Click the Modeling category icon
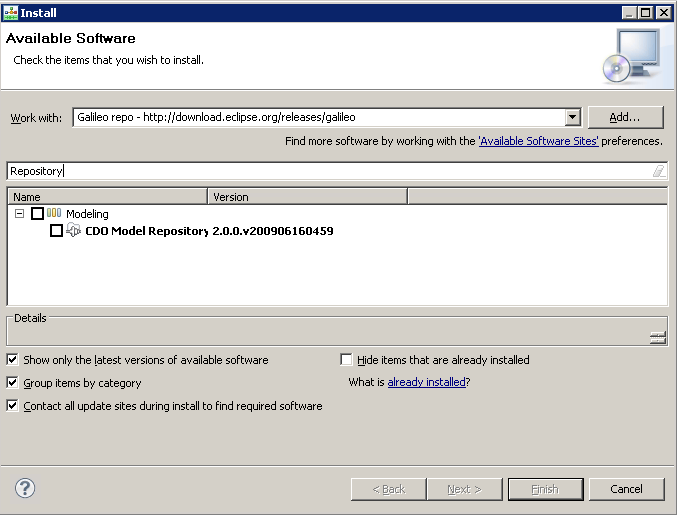 tap(54, 213)
